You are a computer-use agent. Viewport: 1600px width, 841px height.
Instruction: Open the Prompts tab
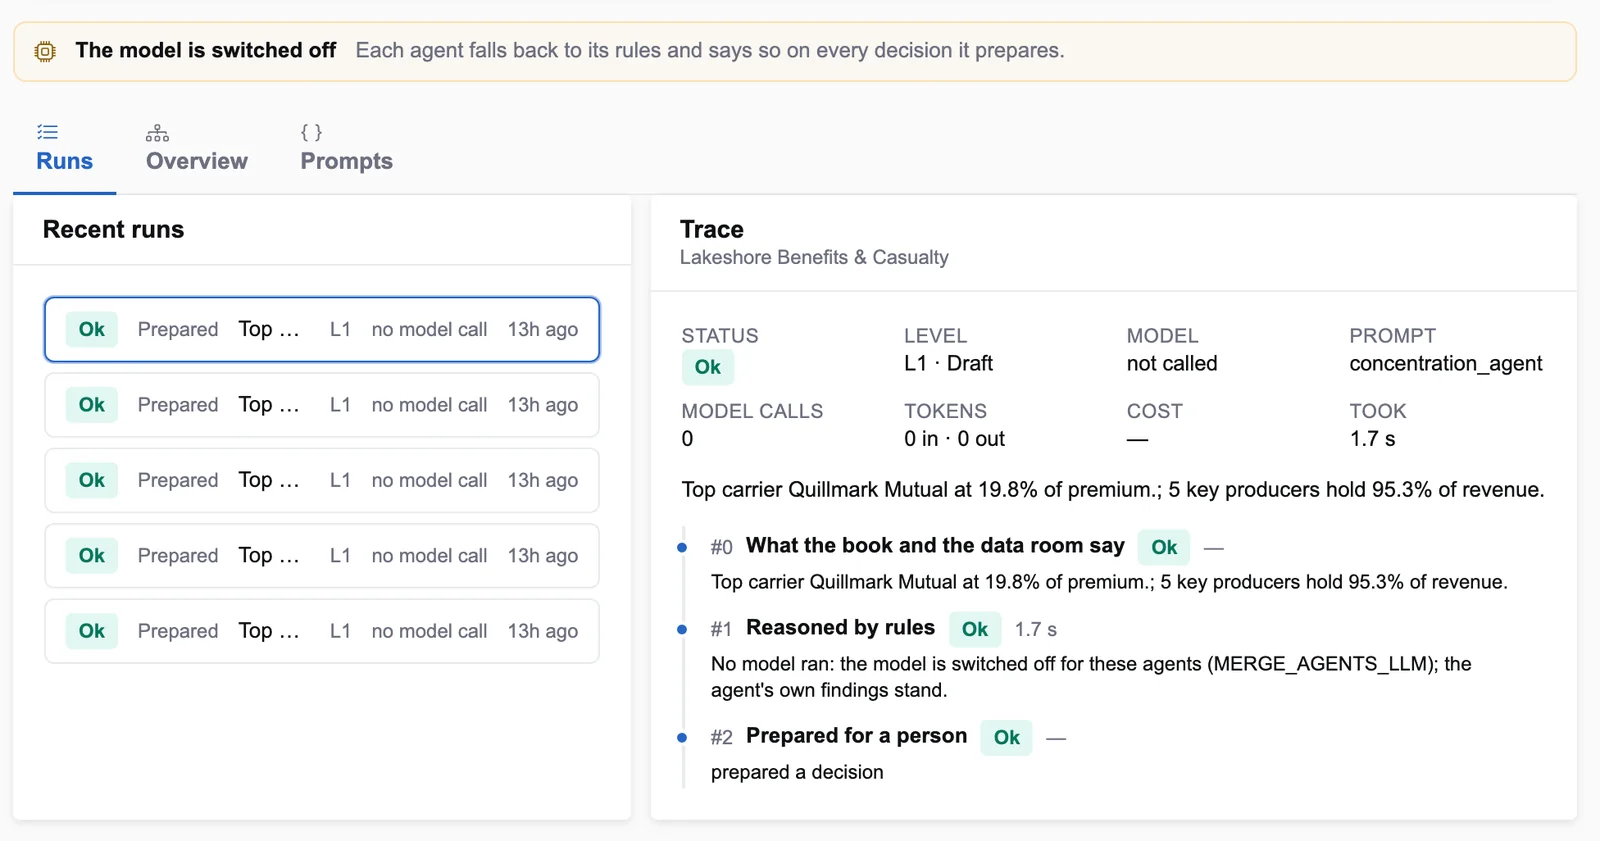click(346, 149)
